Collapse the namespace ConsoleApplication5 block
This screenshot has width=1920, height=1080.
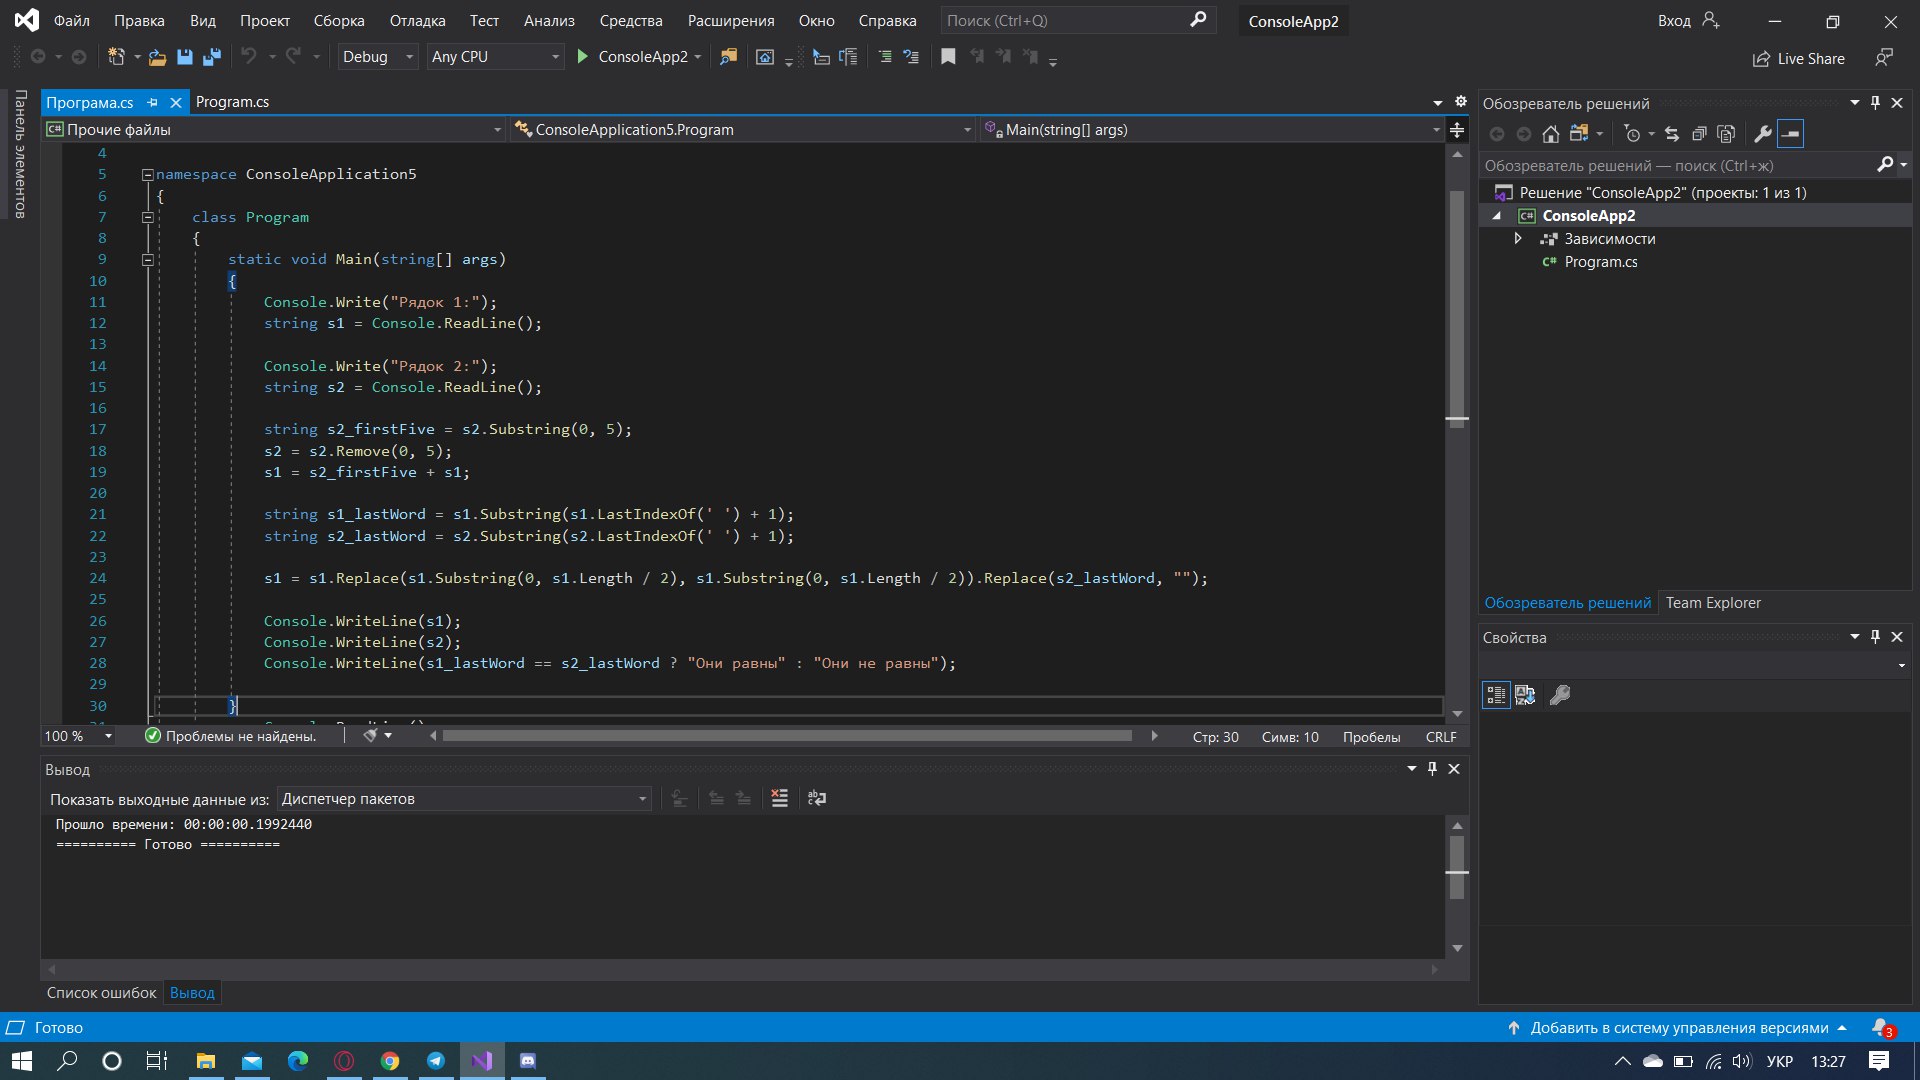[x=148, y=174]
